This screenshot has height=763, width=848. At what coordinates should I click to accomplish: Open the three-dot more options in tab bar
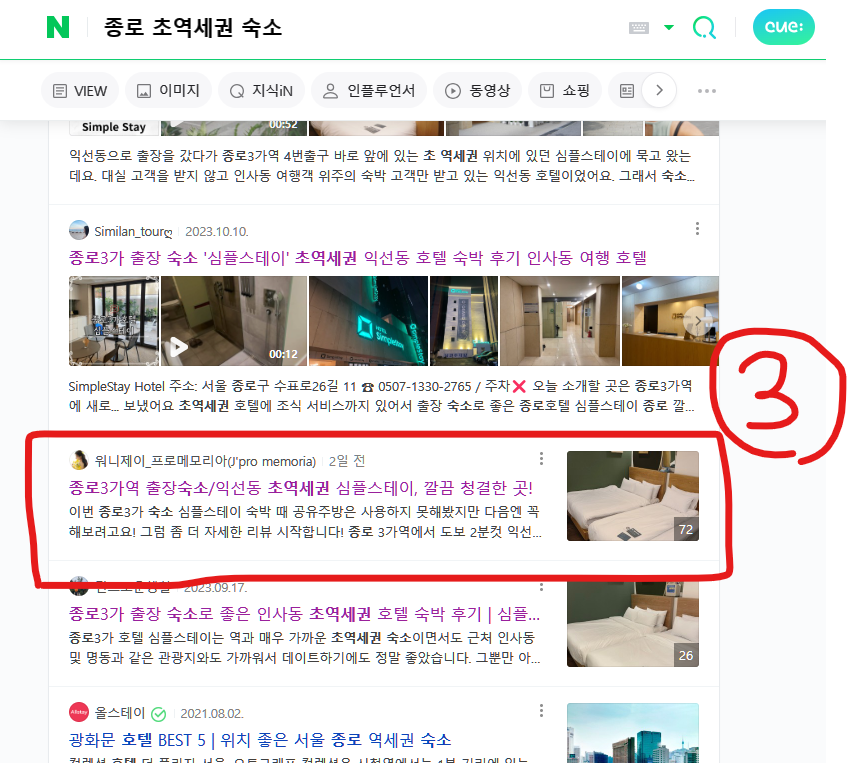pyautogui.click(x=707, y=91)
